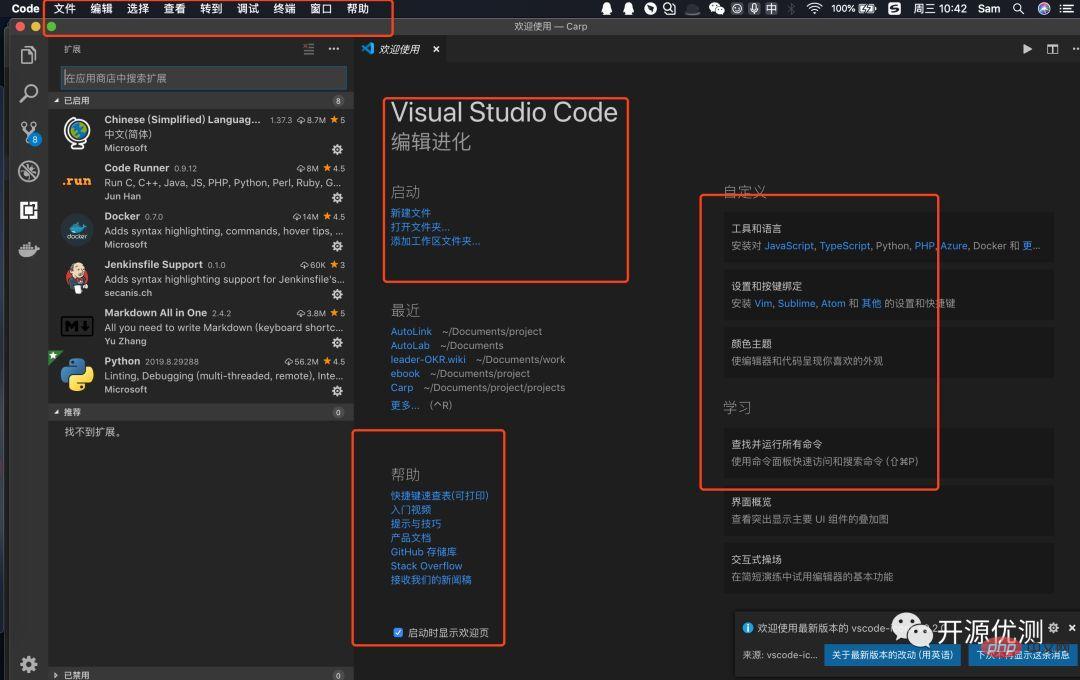Open gear menu for Chinese (Simplified) Language pack
The width and height of the screenshot is (1080, 680).
(x=337, y=150)
